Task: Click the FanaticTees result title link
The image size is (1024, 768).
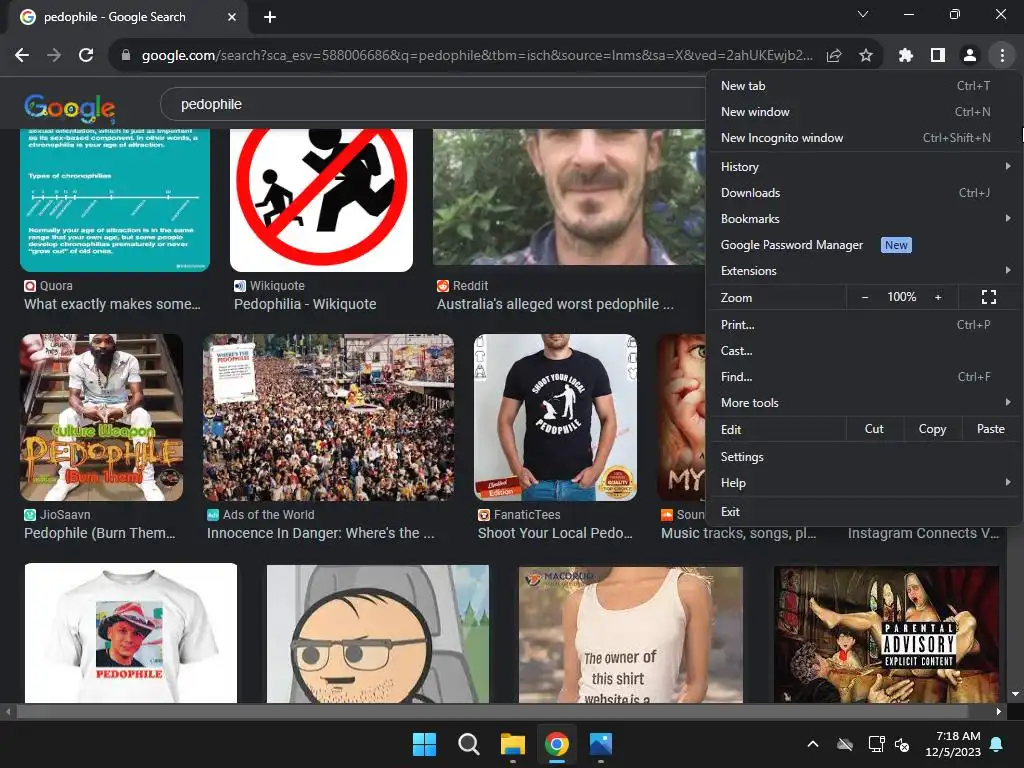Action: click(x=555, y=533)
